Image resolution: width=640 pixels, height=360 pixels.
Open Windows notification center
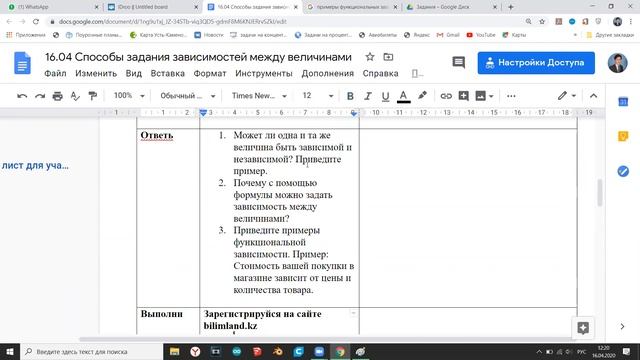point(627,351)
